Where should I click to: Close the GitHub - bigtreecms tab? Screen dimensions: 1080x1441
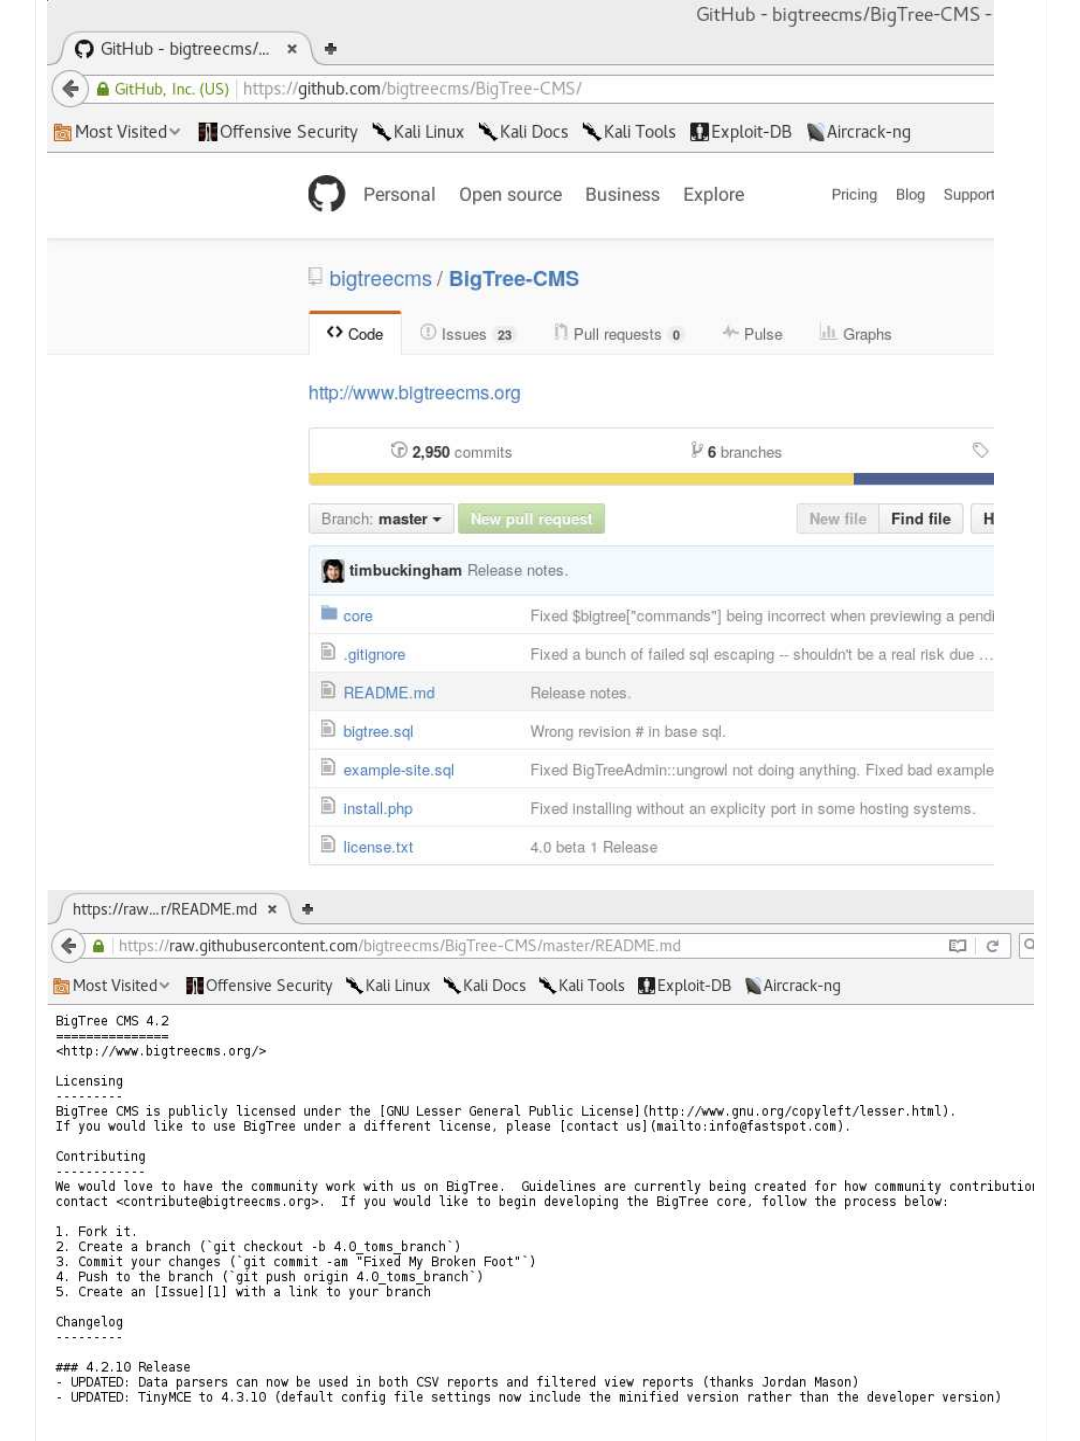[292, 48]
